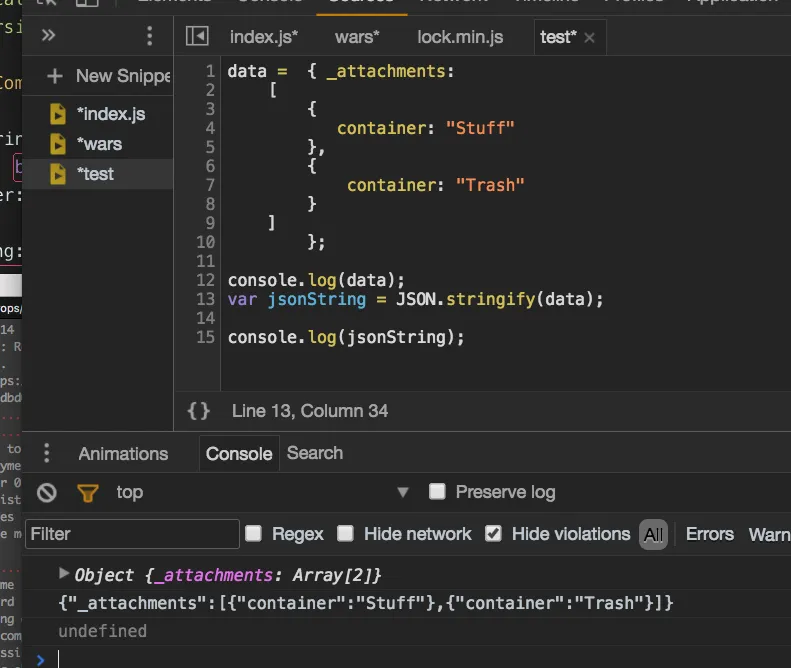The height and width of the screenshot is (668, 791).
Task: Select the Errors level filter
Action: 709,534
